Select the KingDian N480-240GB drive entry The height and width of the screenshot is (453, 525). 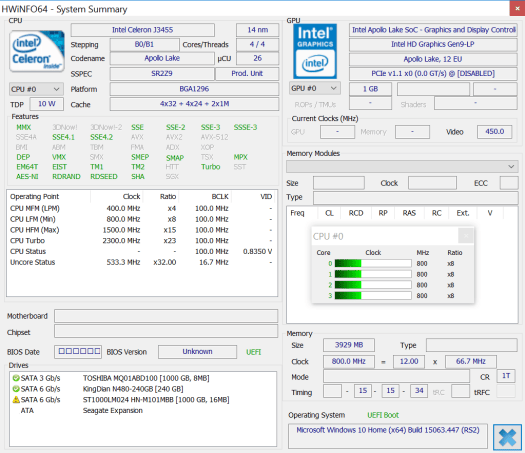click(x=143, y=389)
